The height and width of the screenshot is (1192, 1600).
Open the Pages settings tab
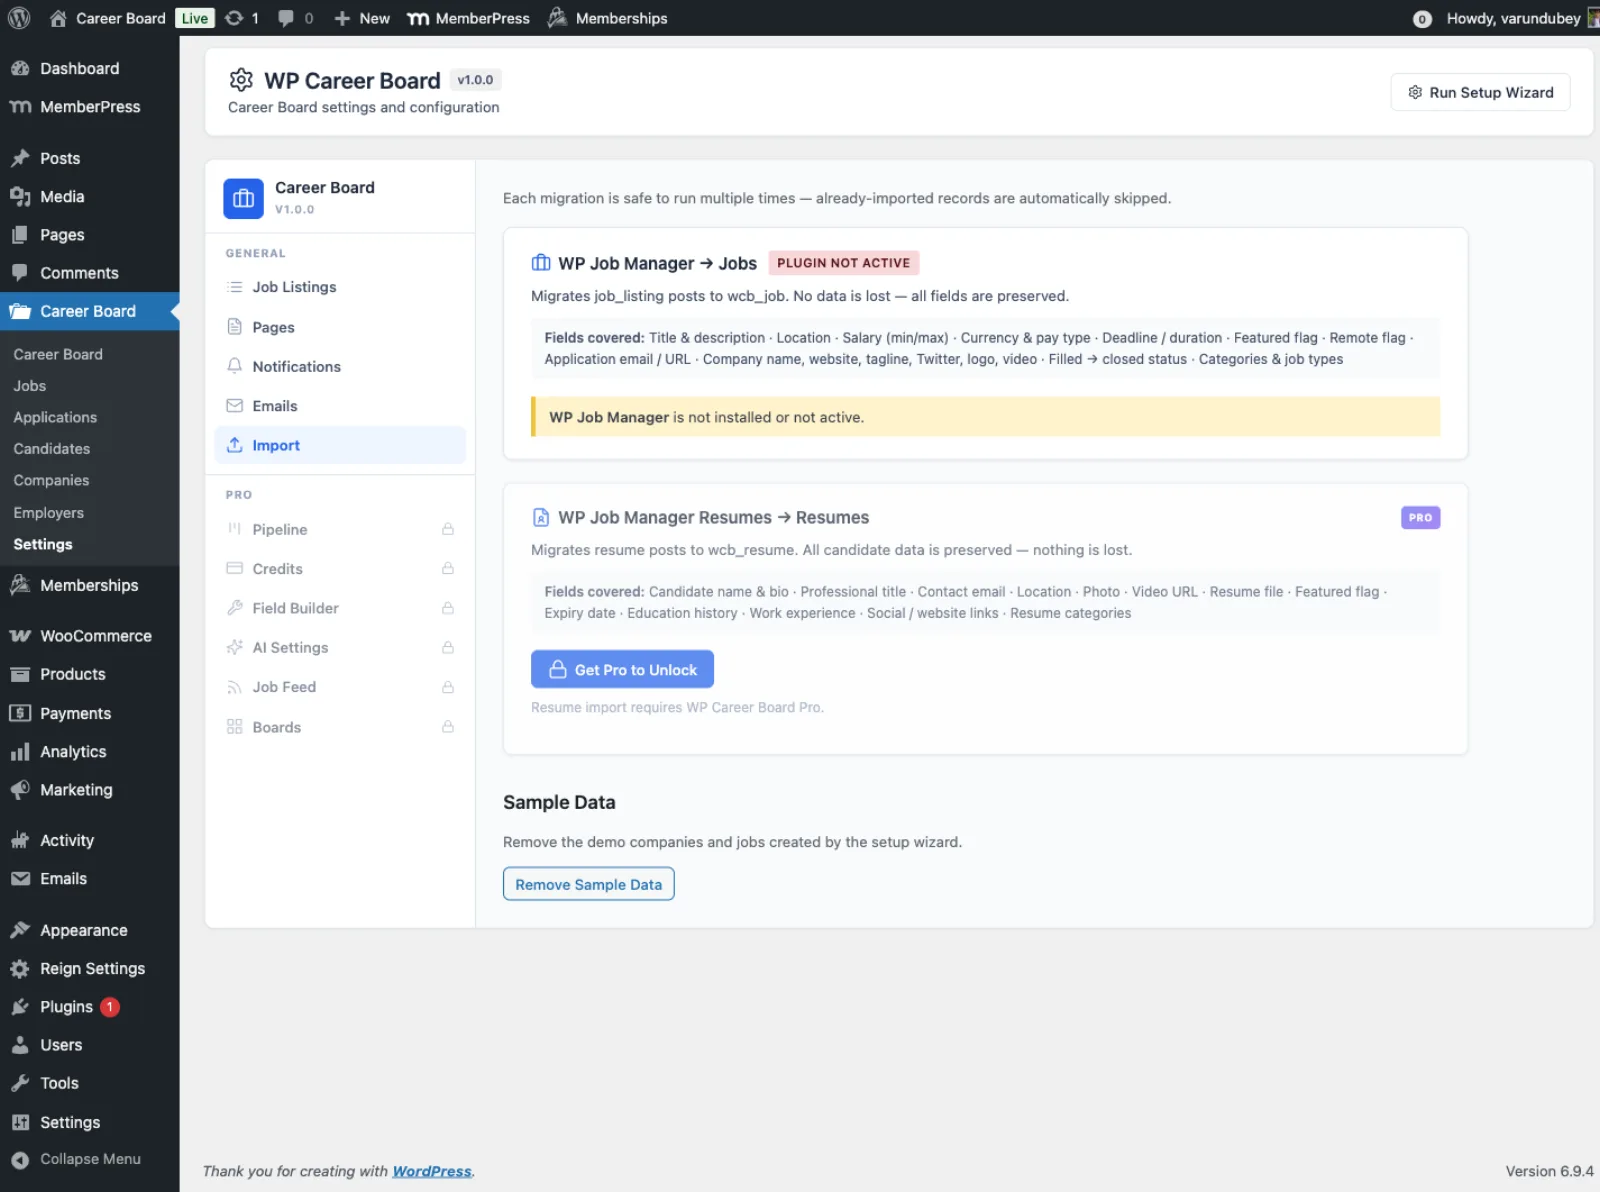pyautogui.click(x=340, y=327)
